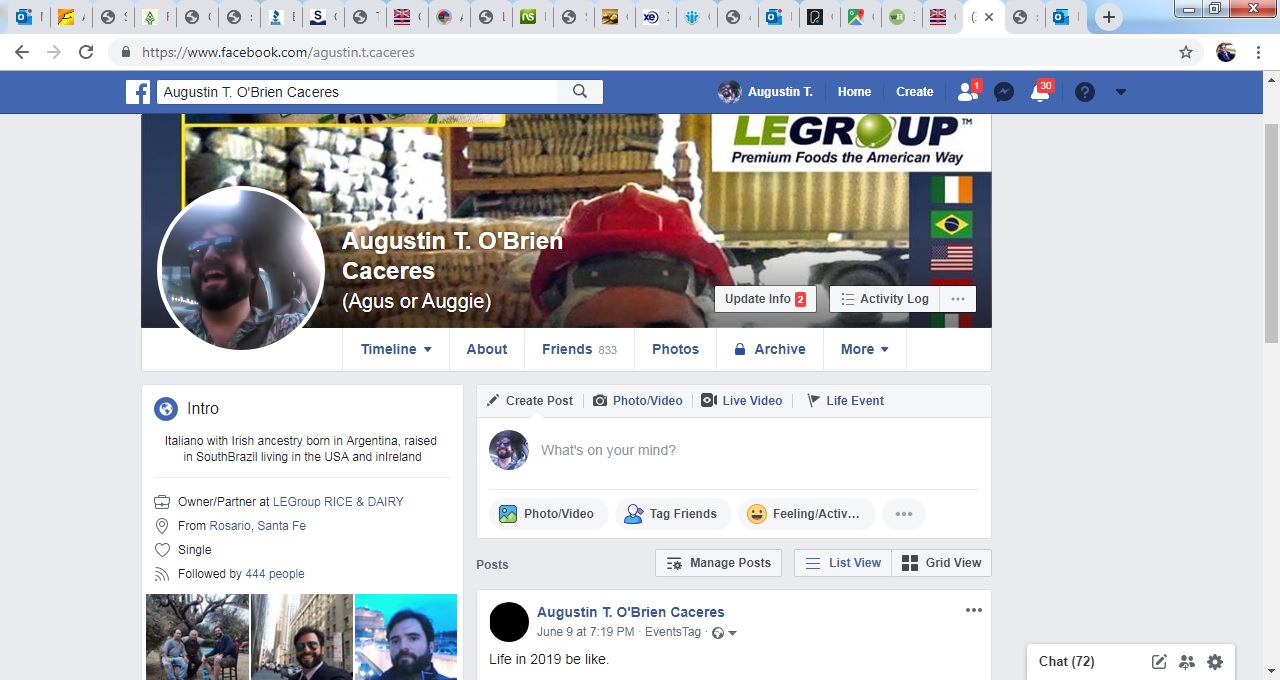Bookmark this page with star icon
Image resolution: width=1280 pixels, height=680 pixels.
[x=1186, y=52]
